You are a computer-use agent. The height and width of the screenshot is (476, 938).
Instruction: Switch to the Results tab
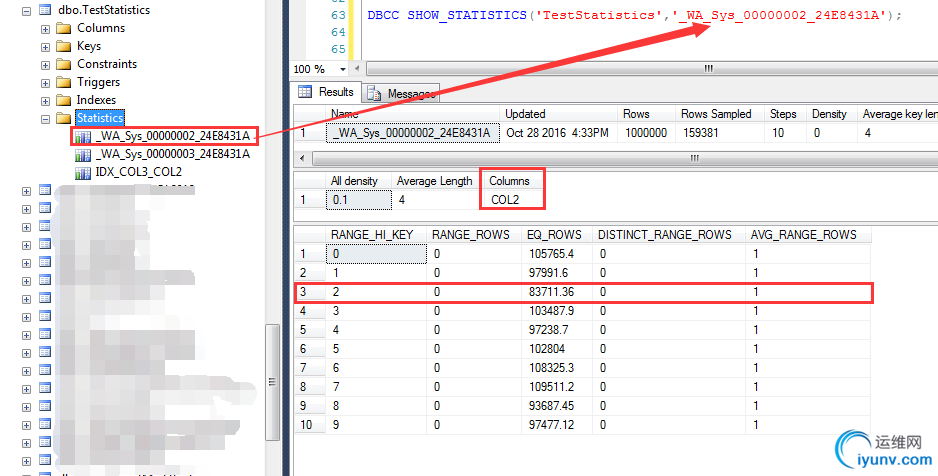327,92
